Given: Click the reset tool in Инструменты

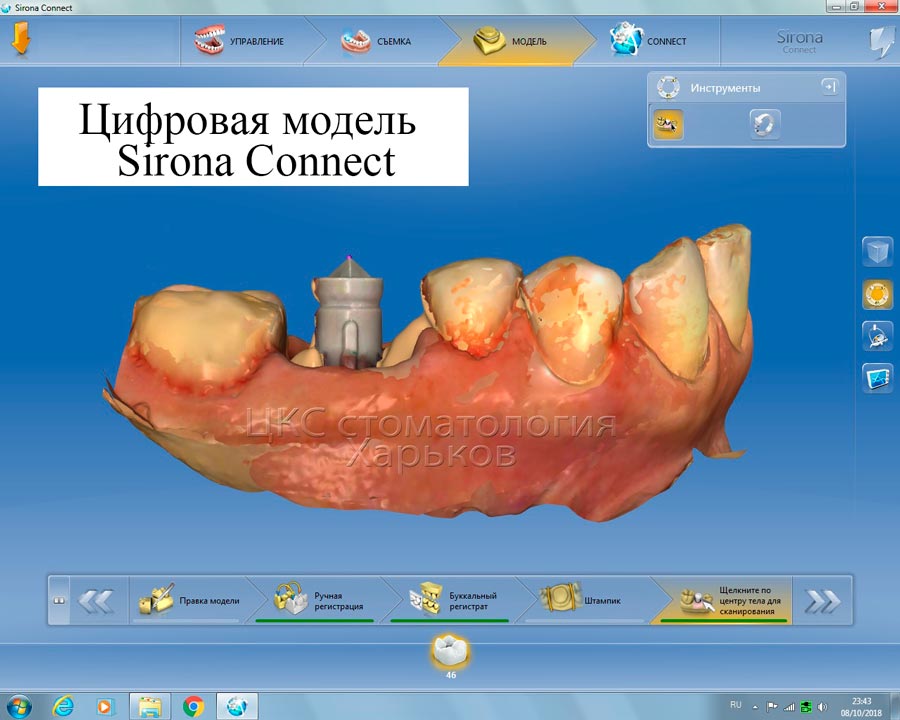Looking at the screenshot, I should pos(765,123).
